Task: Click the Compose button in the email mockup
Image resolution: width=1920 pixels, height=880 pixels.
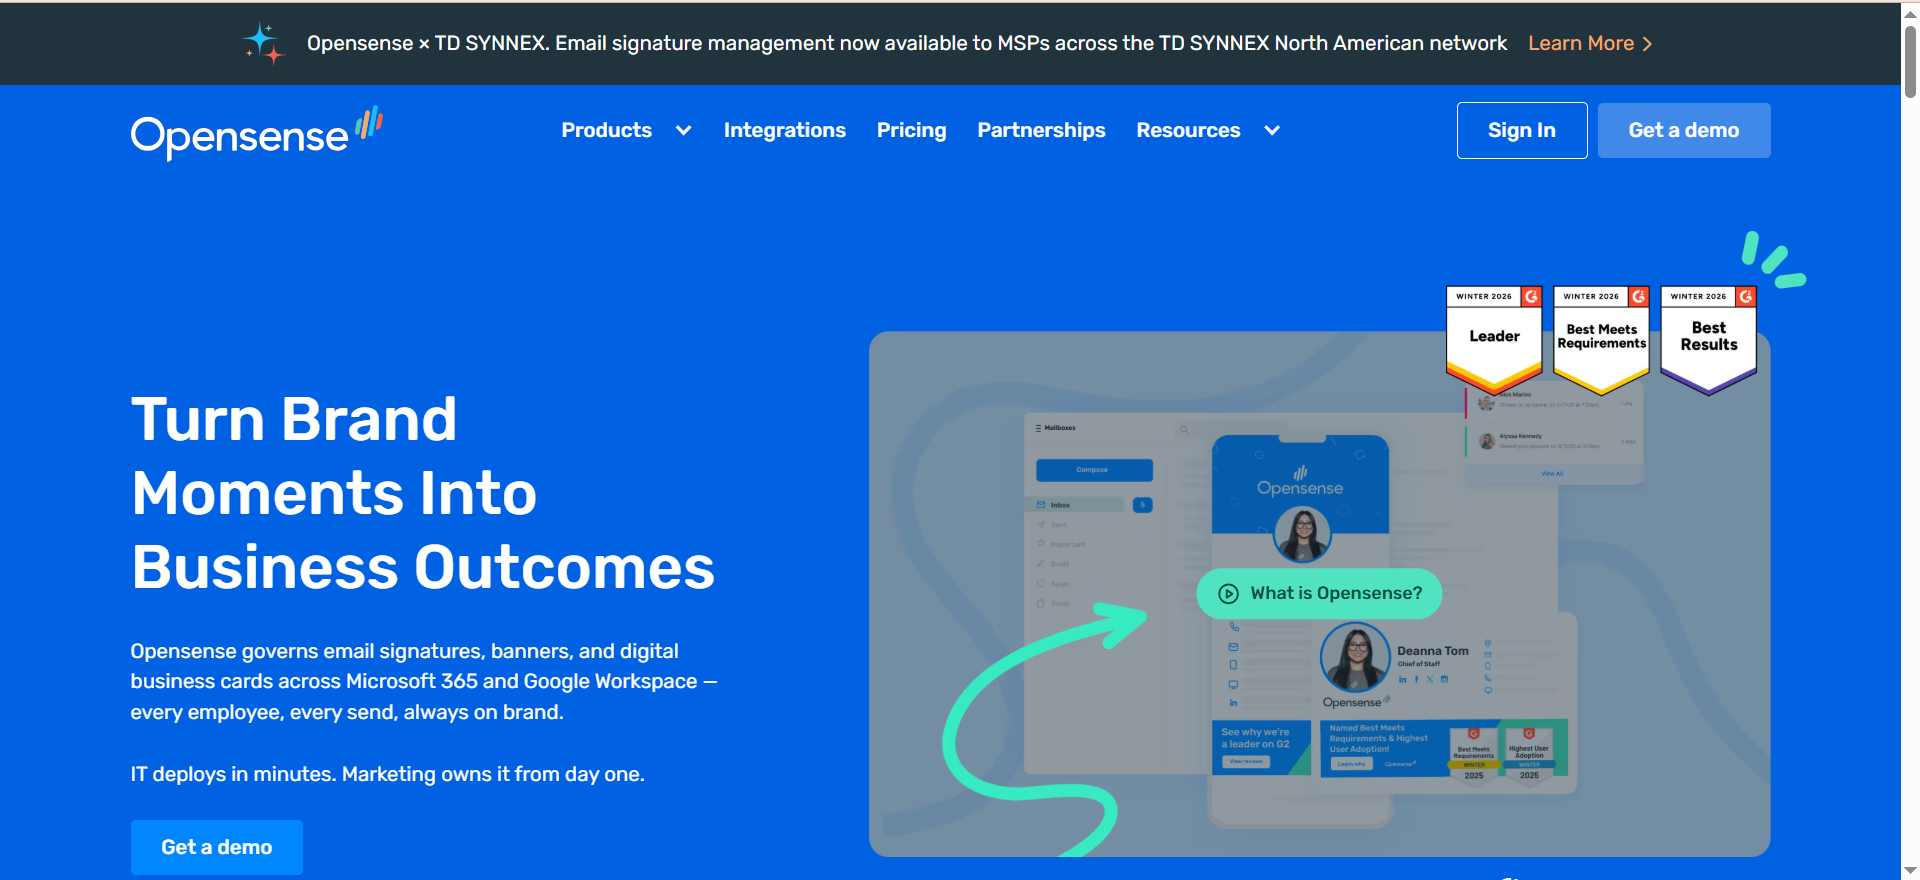Action: pyautogui.click(x=1094, y=470)
